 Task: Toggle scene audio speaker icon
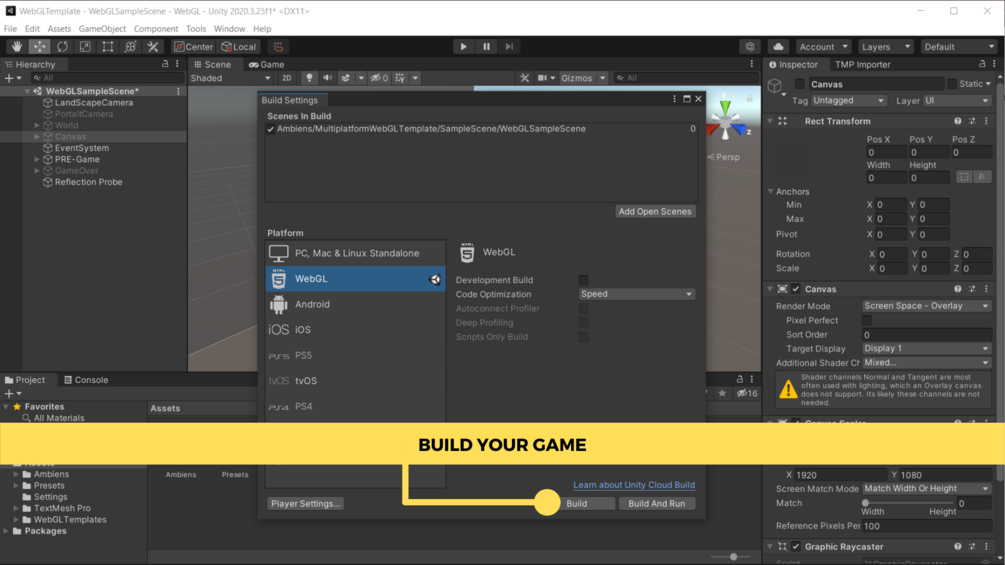point(328,78)
